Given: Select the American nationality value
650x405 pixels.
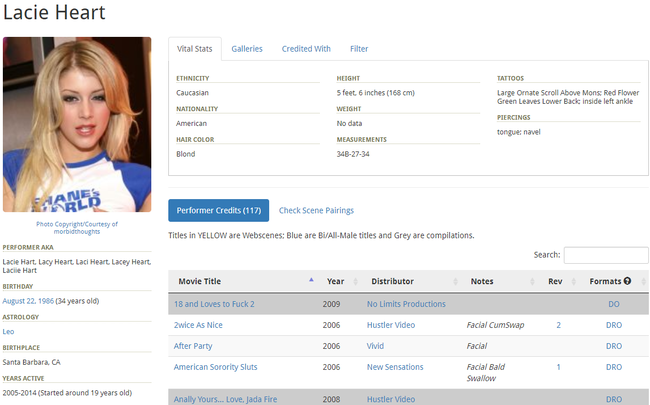Looking at the screenshot, I should [x=191, y=124].
